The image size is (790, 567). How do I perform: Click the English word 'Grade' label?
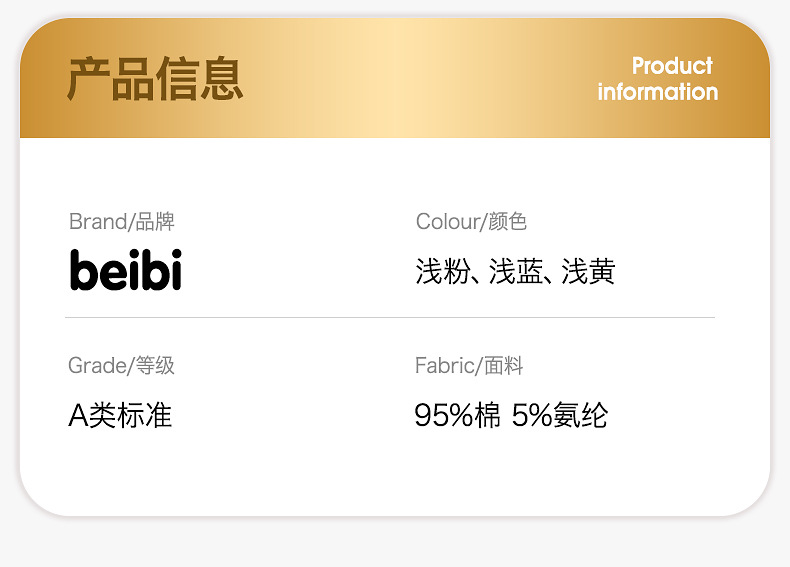pyautogui.click(x=97, y=366)
